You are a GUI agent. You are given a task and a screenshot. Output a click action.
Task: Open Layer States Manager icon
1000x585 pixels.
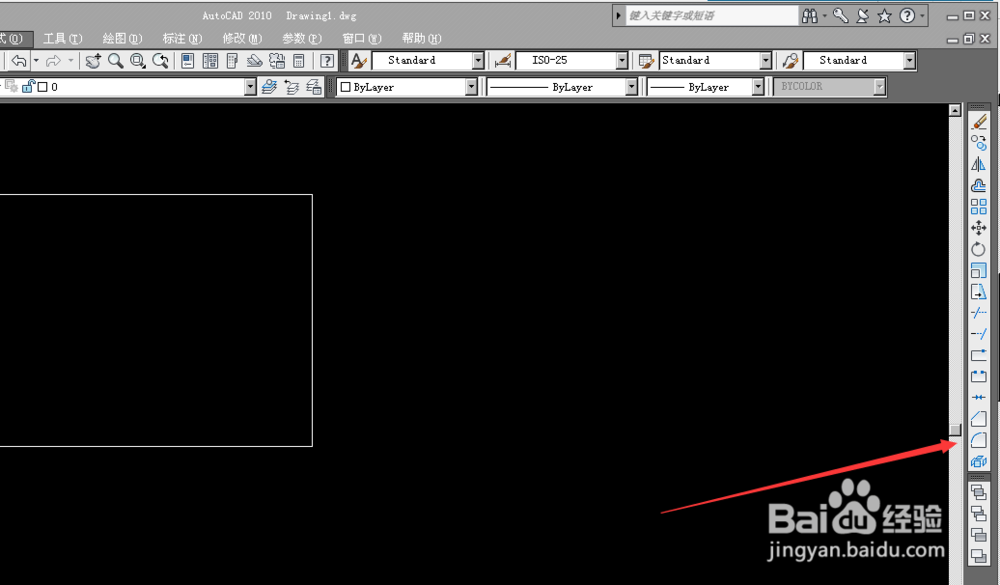tap(314, 87)
